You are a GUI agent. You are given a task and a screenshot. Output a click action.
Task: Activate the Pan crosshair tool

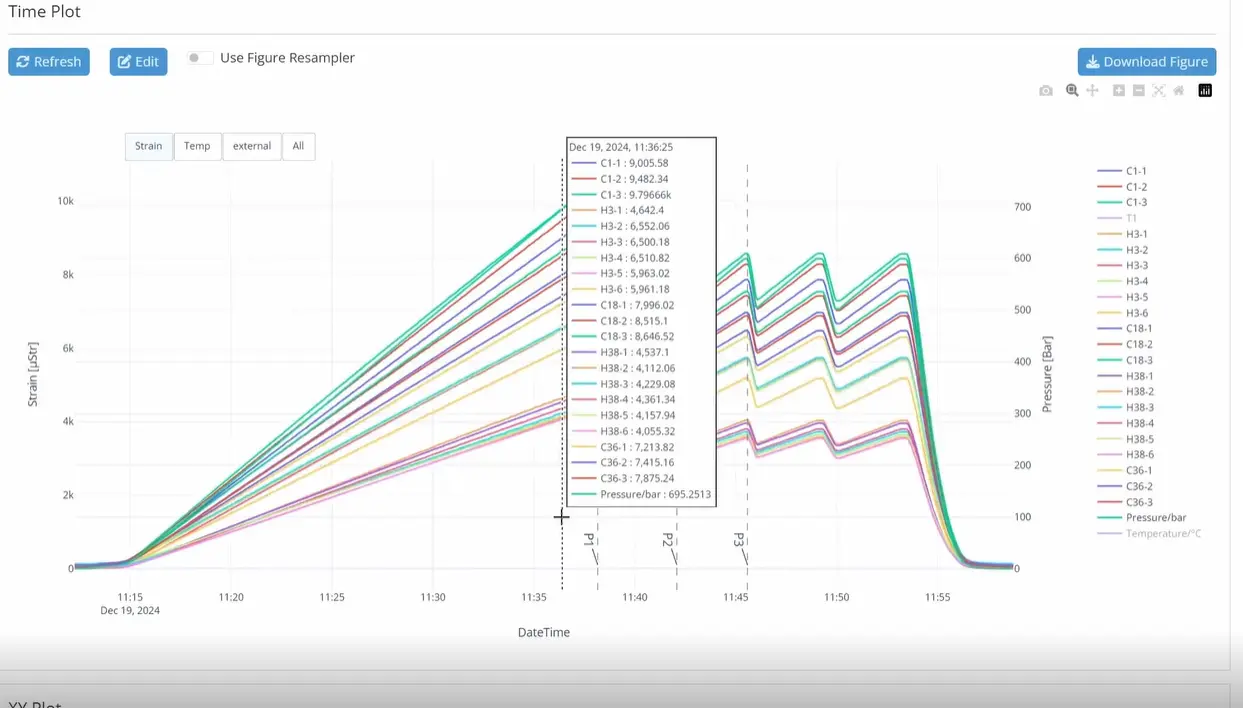pyautogui.click(x=1093, y=91)
